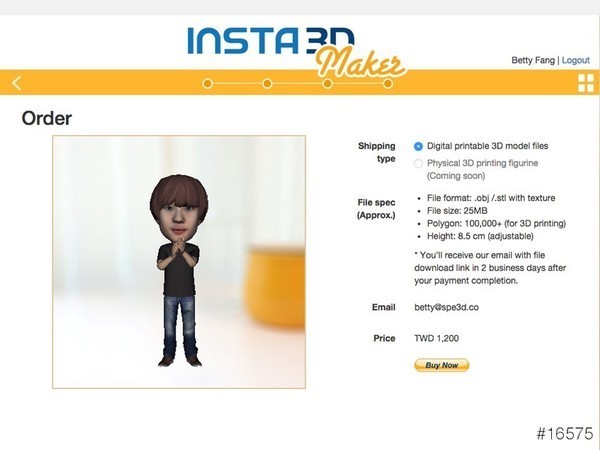600x450 pixels.
Task: Choose Digital printable 3D model files option
Action: (418, 146)
